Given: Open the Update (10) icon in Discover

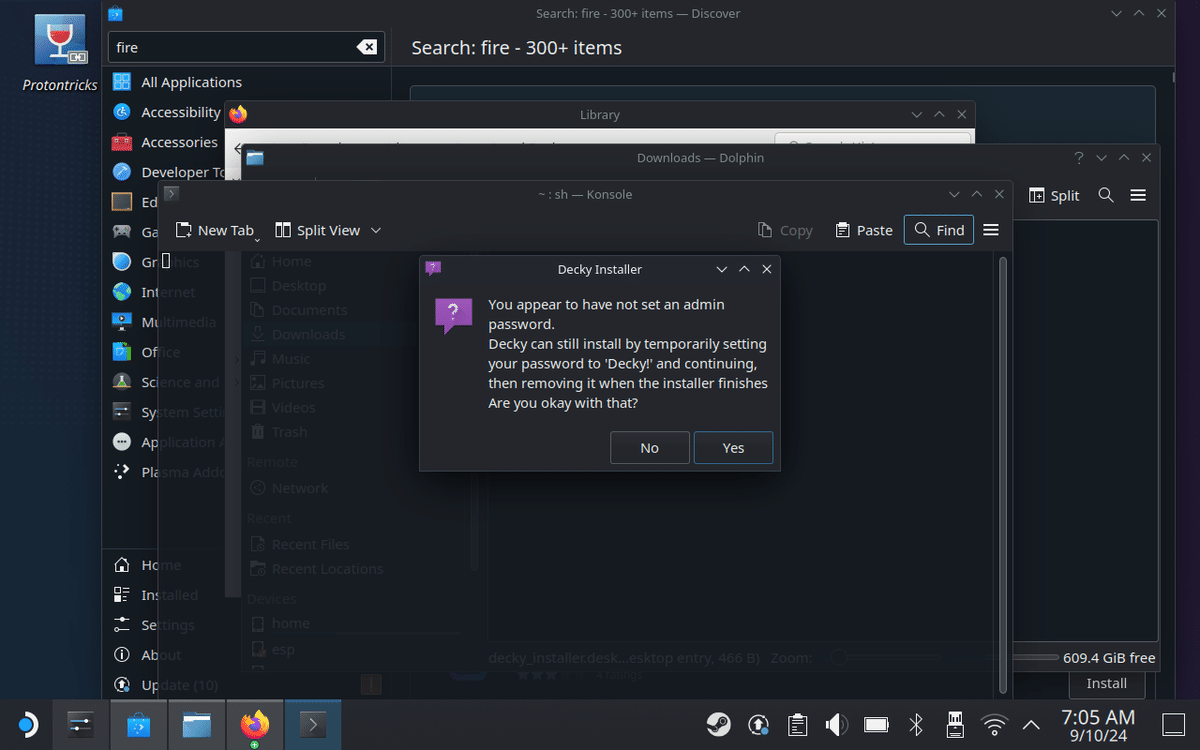Looking at the screenshot, I should click(122, 685).
